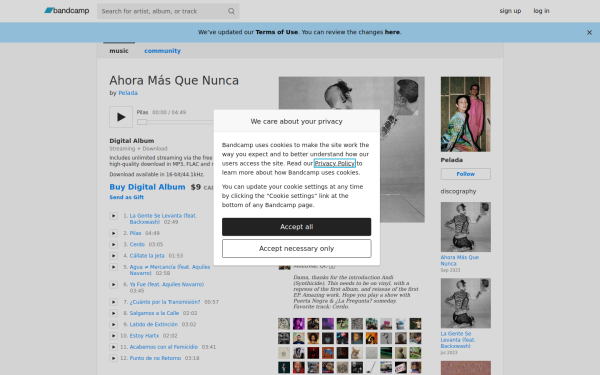The height and width of the screenshot is (375, 600).
Task: Open the Cállate la Jeta track link
Action: click(x=147, y=256)
